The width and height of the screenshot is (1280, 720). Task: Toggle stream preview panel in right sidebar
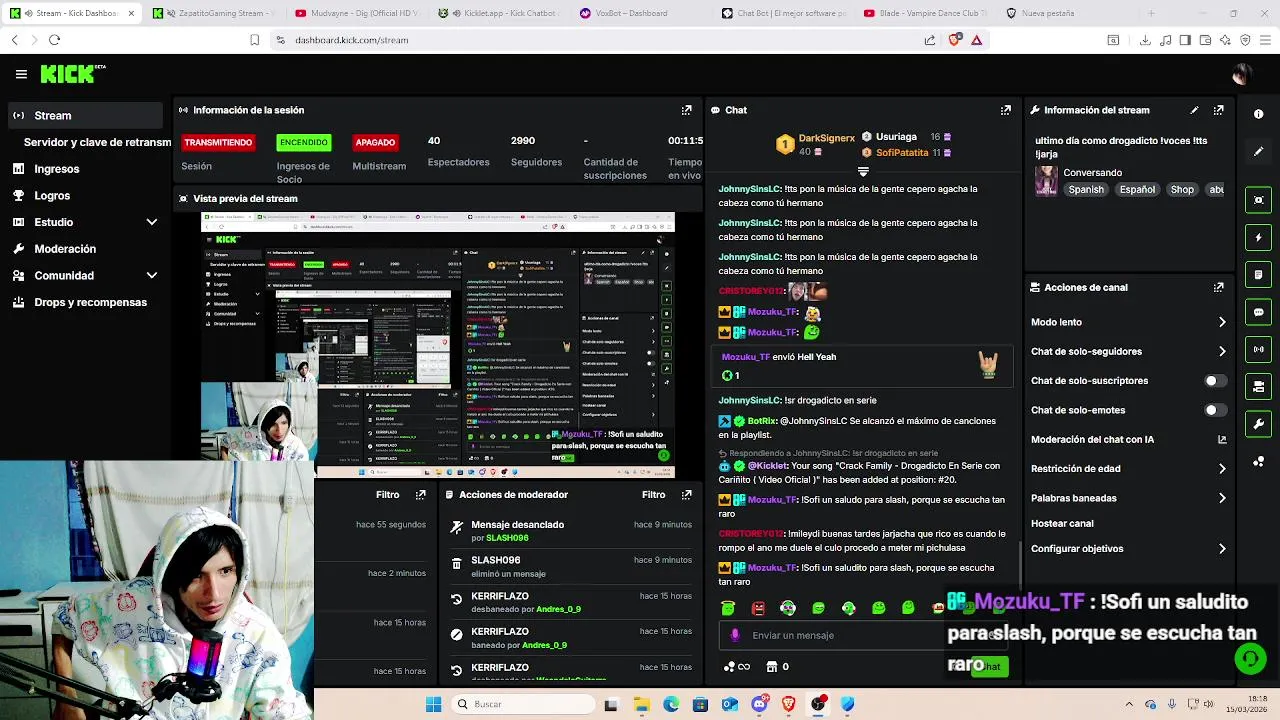click(x=1259, y=200)
